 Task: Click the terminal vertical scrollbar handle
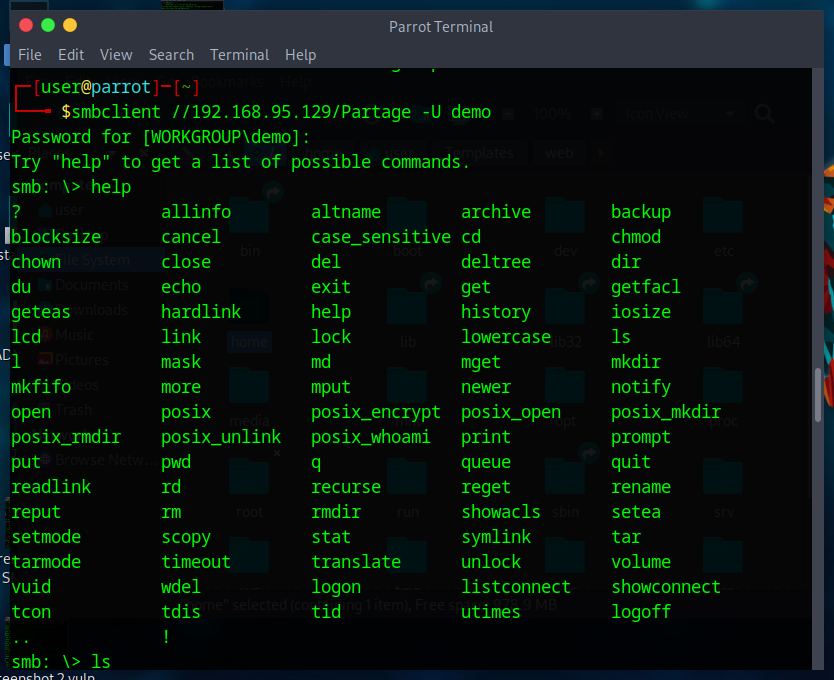pos(818,394)
